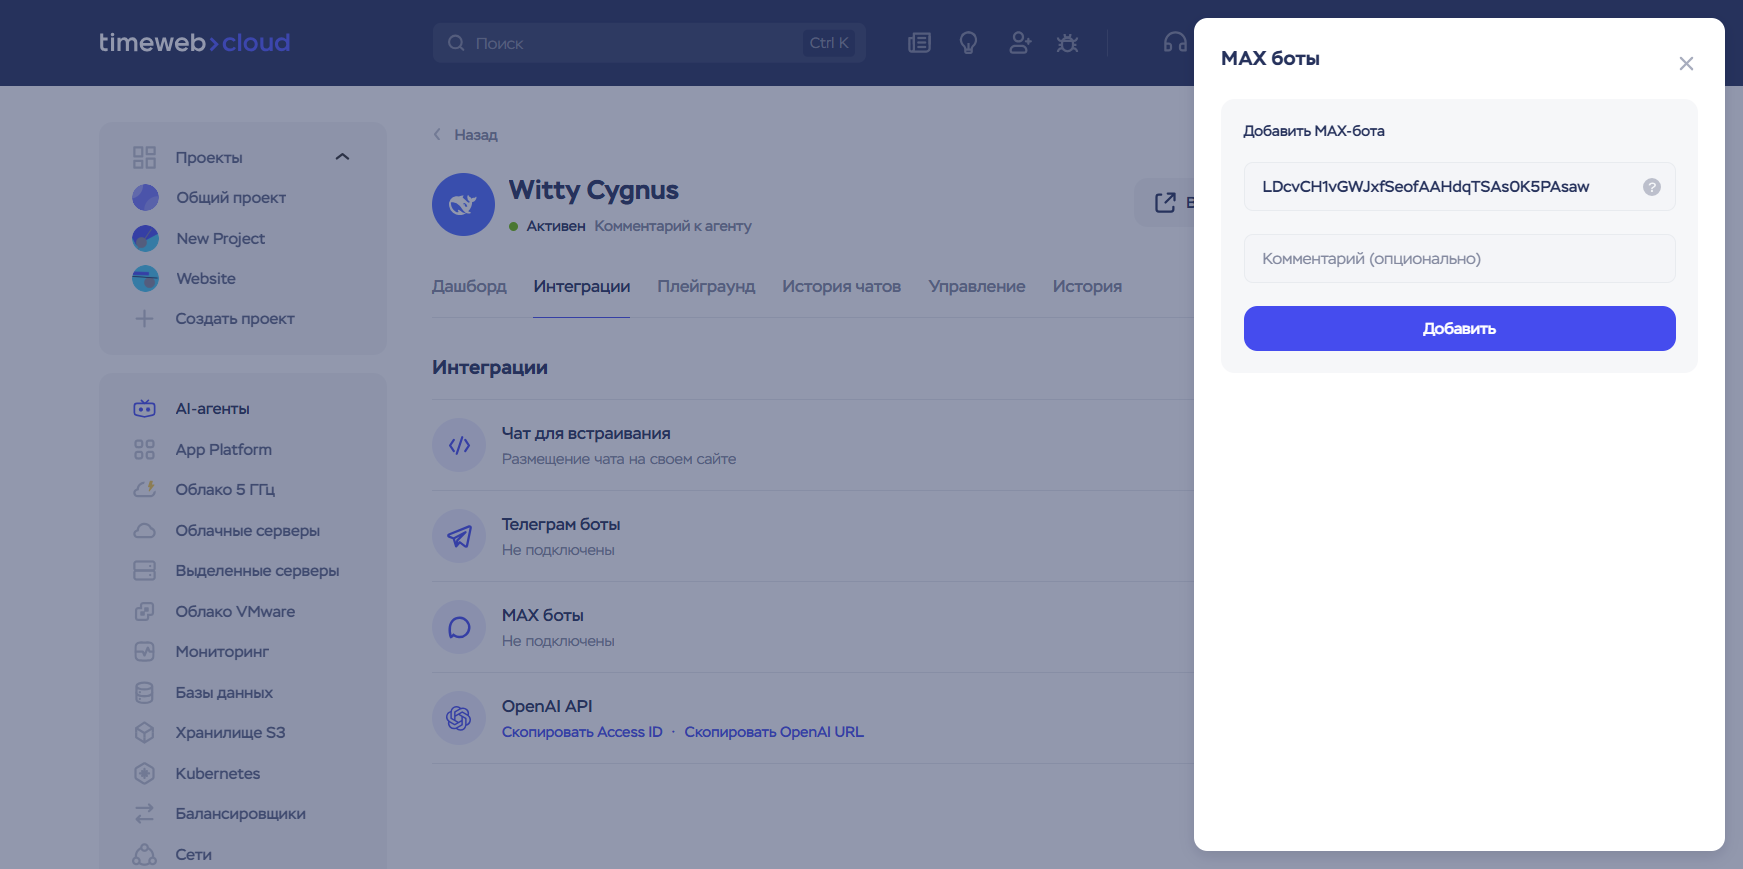
Task: Open support headphones icon
Action: [1175, 43]
